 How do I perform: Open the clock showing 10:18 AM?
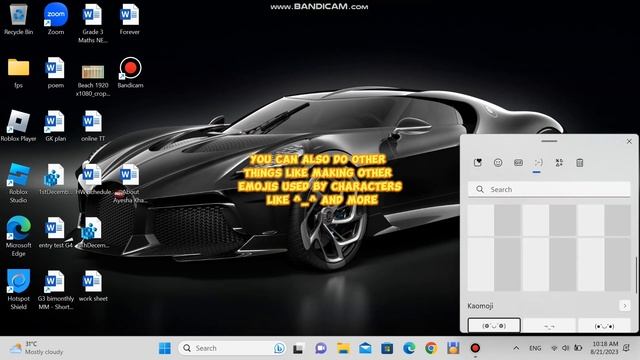click(604, 348)
